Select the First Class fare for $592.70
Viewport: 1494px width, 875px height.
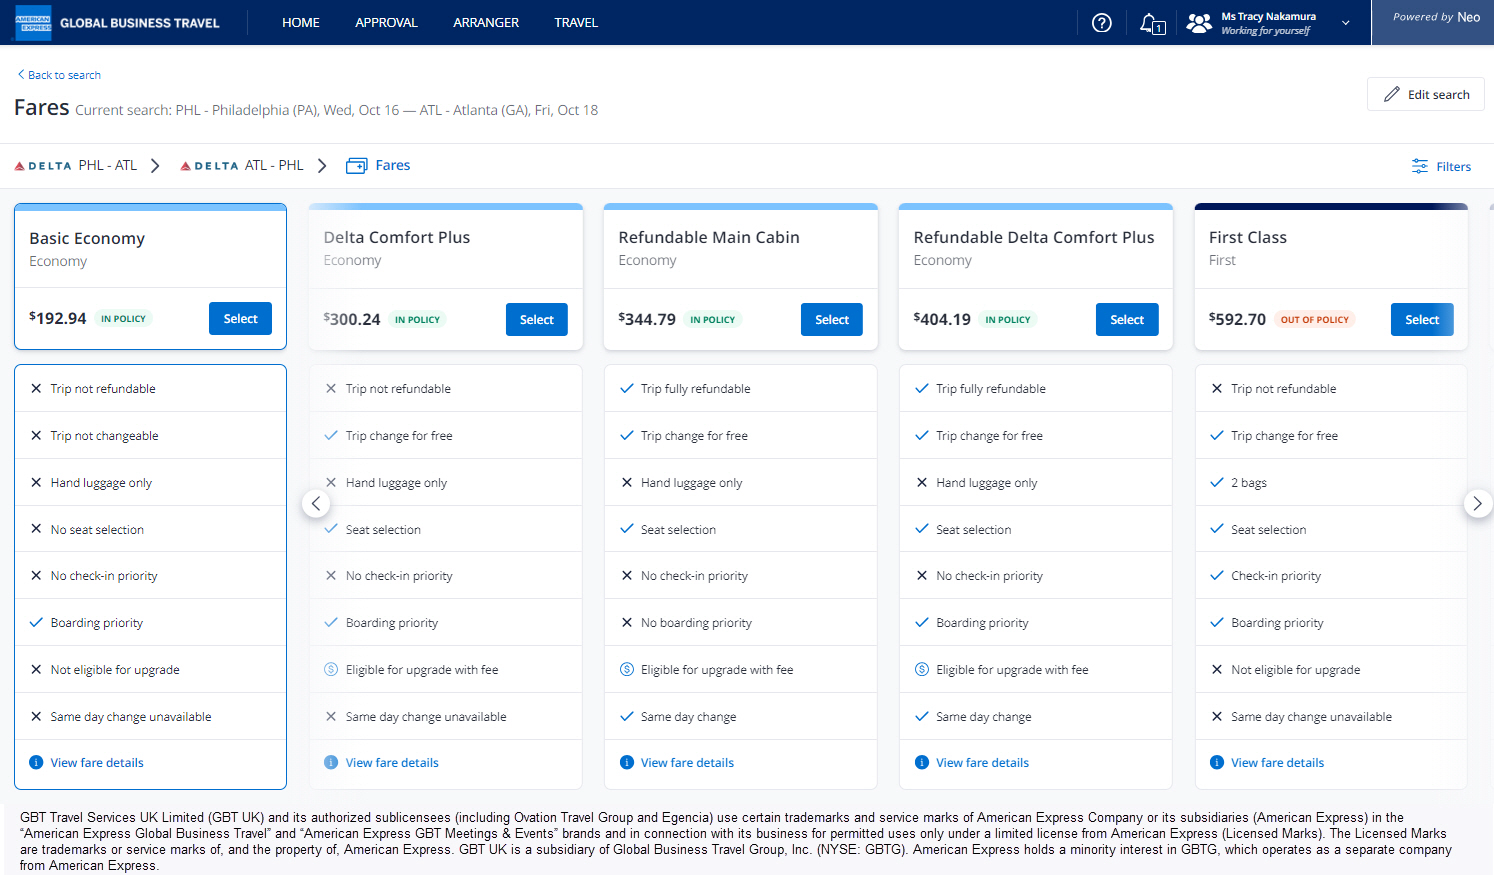tap(1422, 319)
